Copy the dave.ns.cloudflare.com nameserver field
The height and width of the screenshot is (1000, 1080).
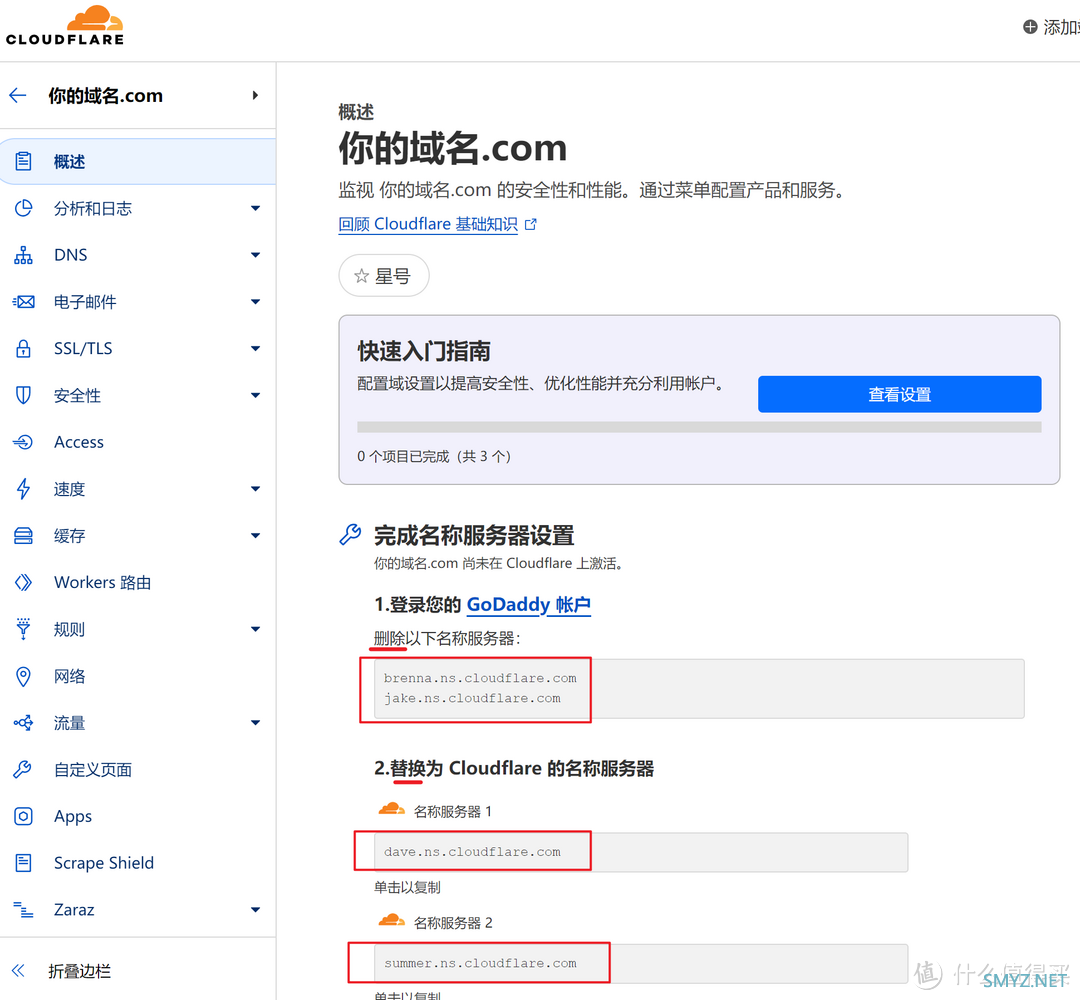pos(641,852)
